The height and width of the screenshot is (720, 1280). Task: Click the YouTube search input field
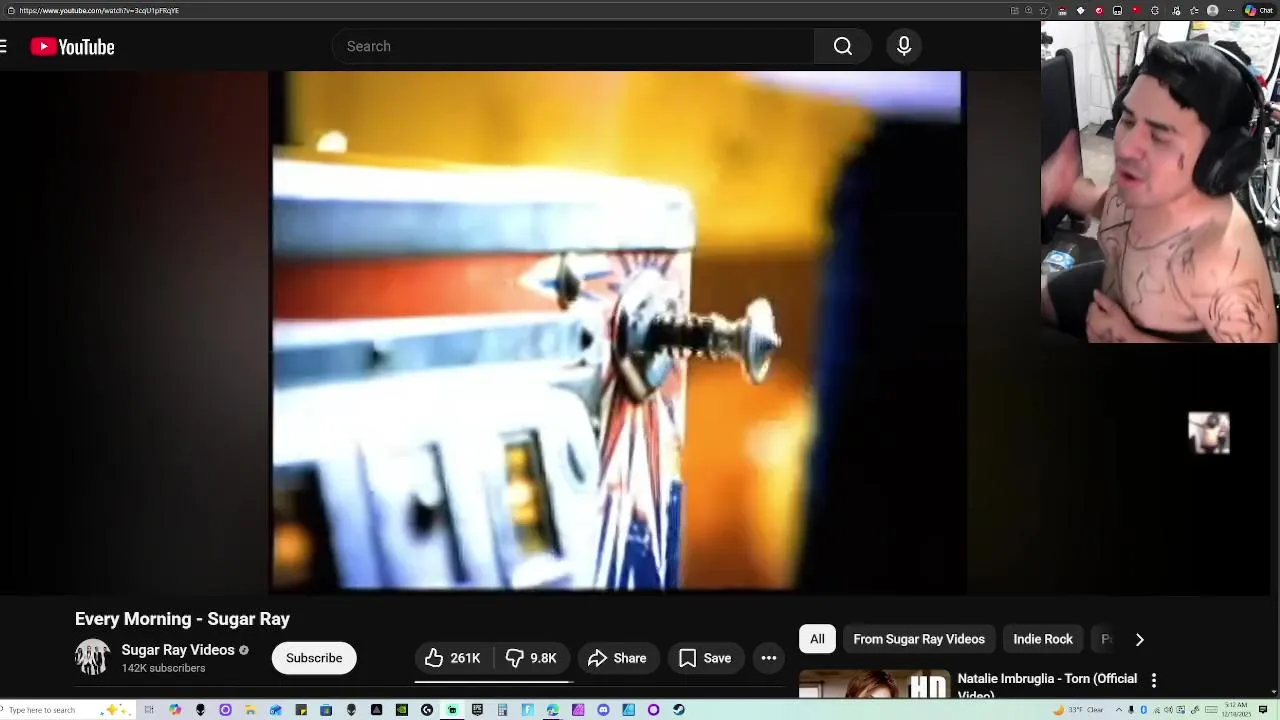573,46
